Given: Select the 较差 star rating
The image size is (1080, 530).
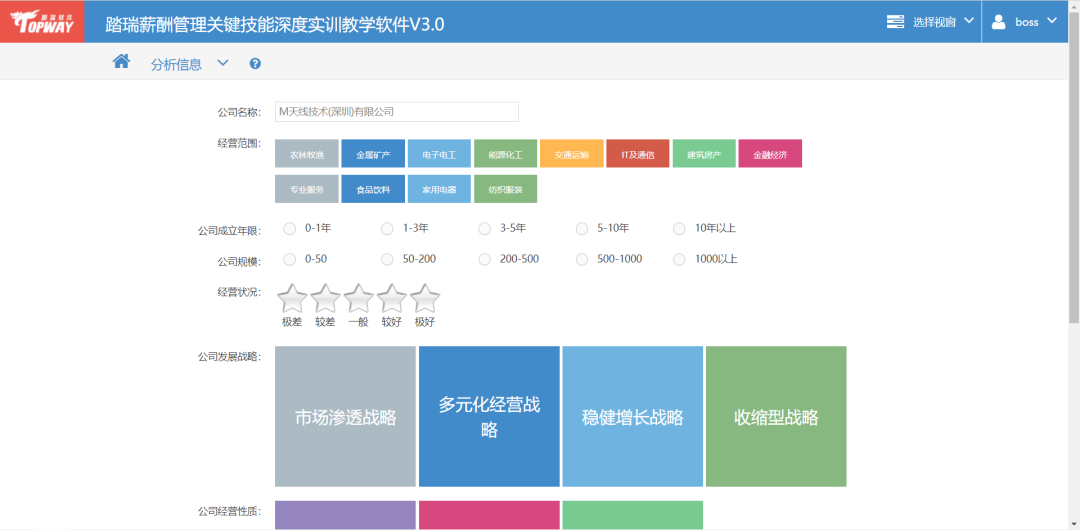Looking at the screenshot, I should pos(325,298).
